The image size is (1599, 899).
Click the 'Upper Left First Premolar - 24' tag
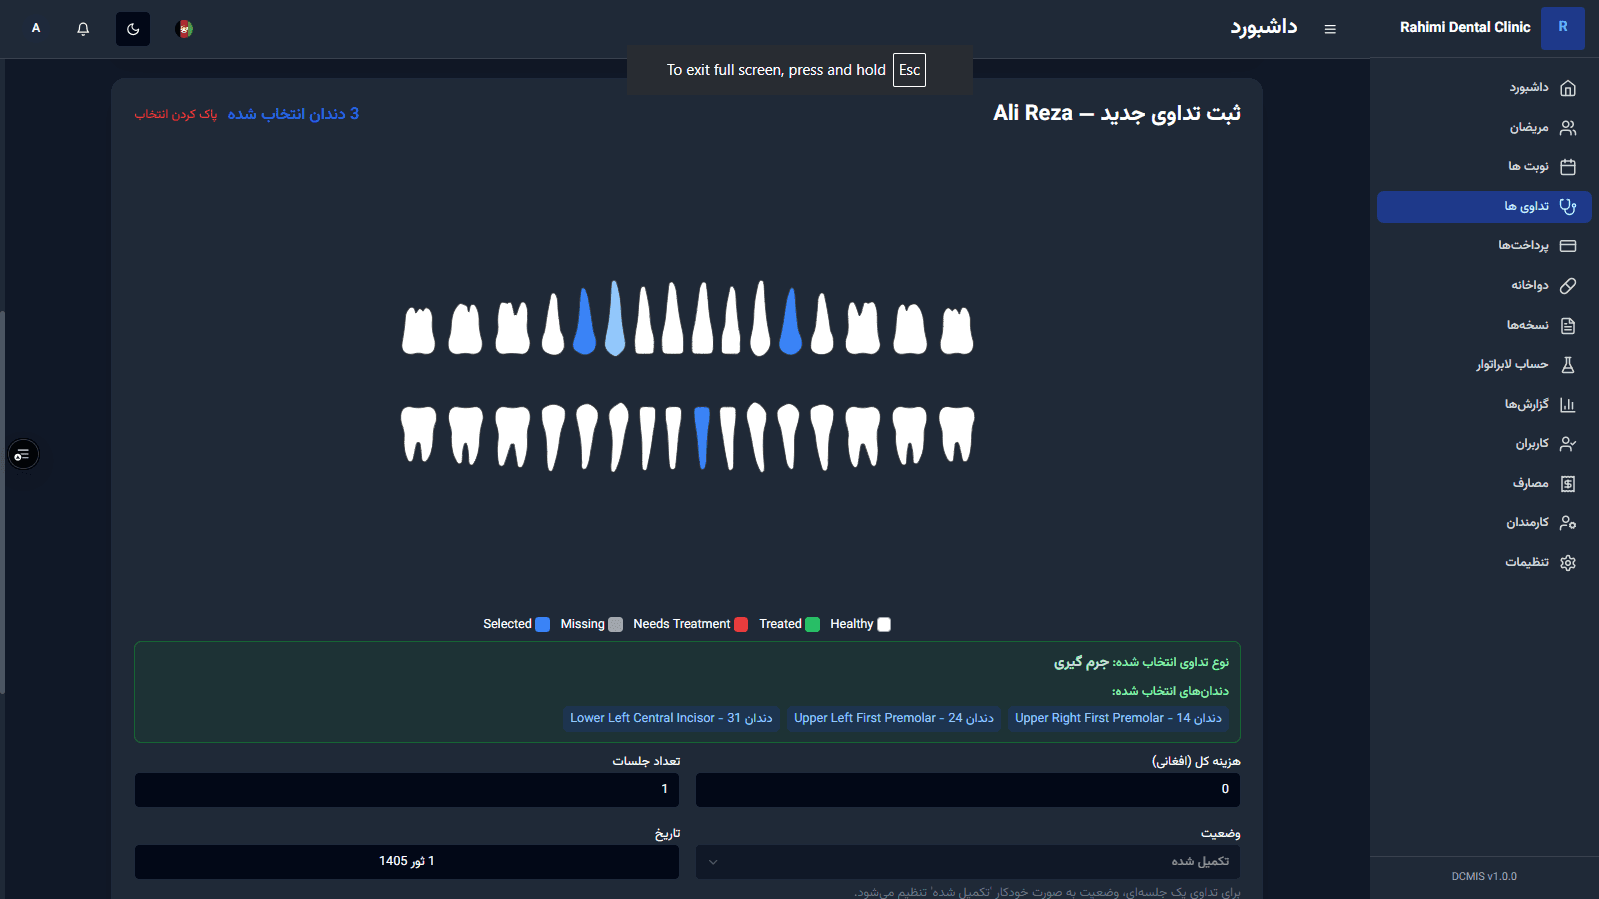coord(894,718)
